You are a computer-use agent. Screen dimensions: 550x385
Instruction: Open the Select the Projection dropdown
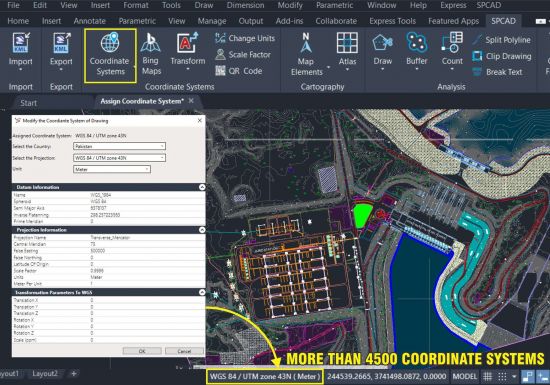tap(119, 158)
